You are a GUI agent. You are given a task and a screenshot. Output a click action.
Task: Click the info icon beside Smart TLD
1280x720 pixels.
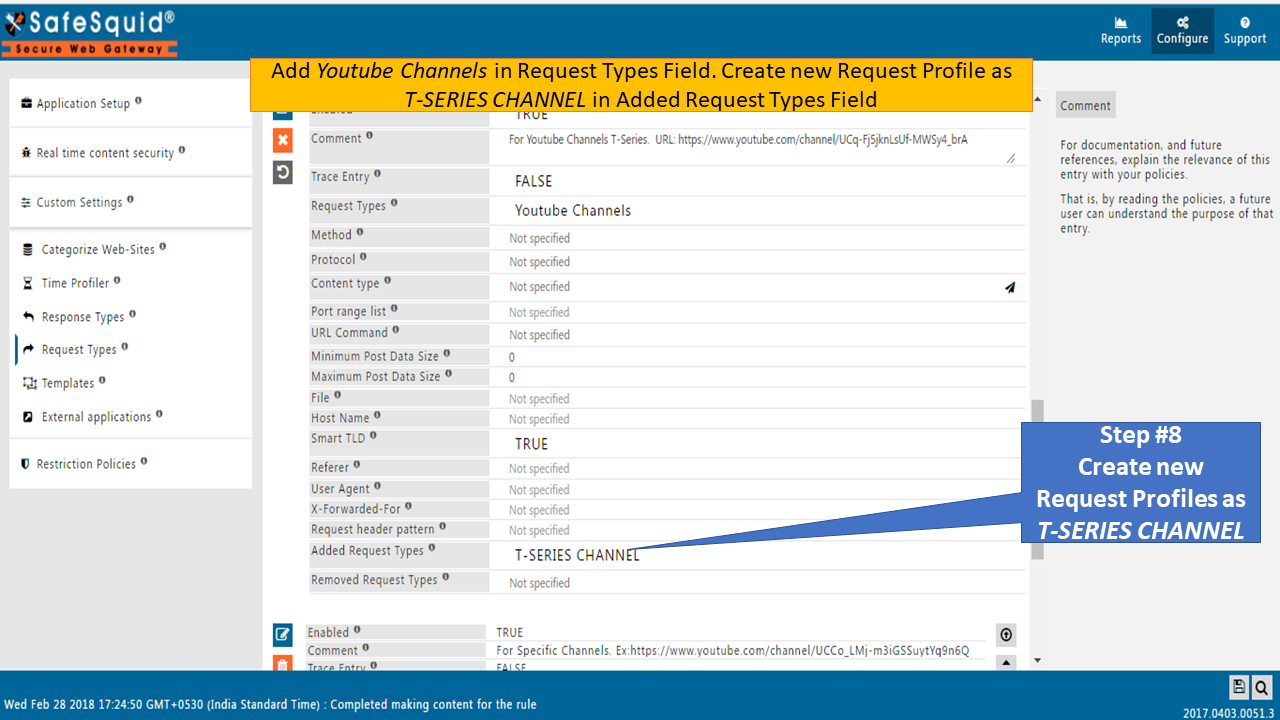pos(372,436)
